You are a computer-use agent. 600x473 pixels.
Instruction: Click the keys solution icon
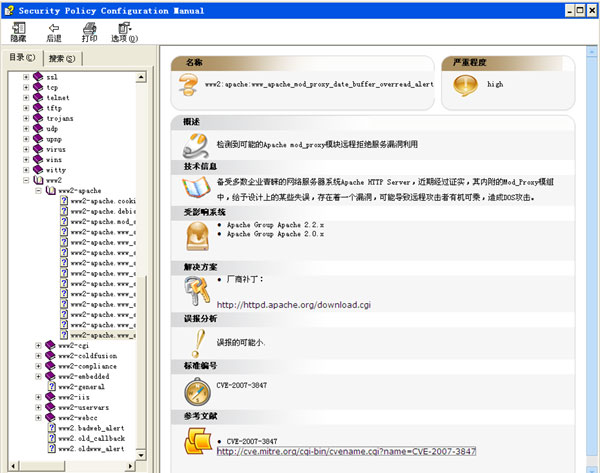click(197, 291)
